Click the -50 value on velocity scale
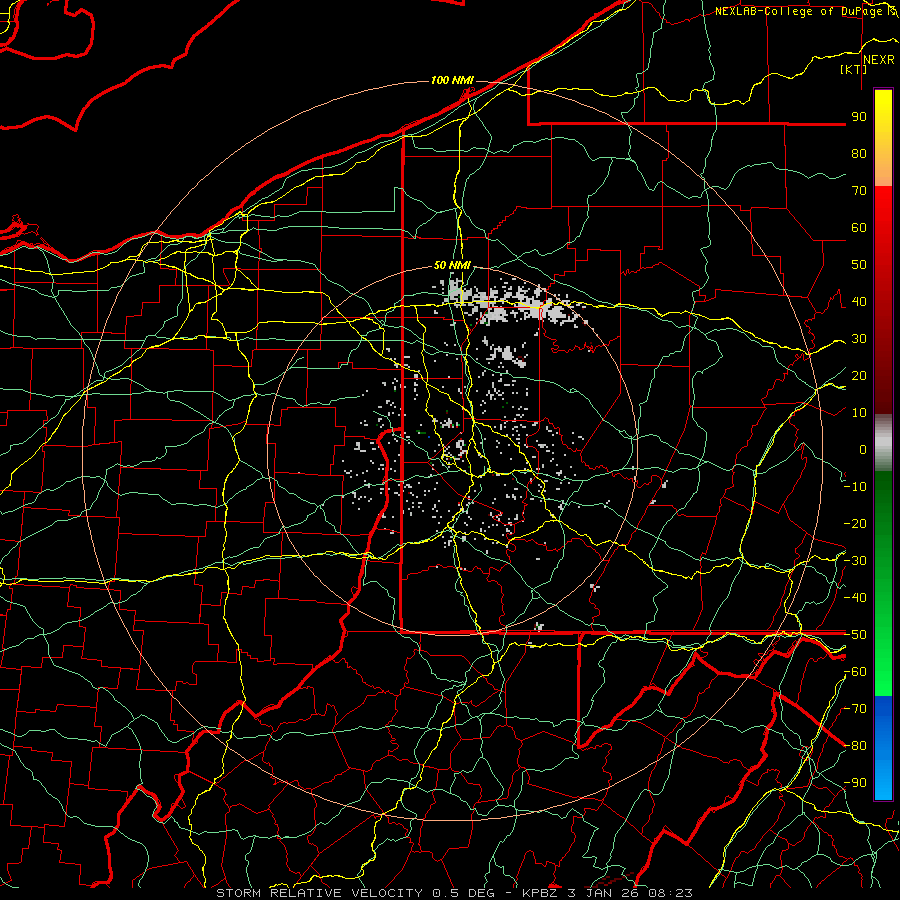Screen dimensions: 900x900 coord(855,635)
